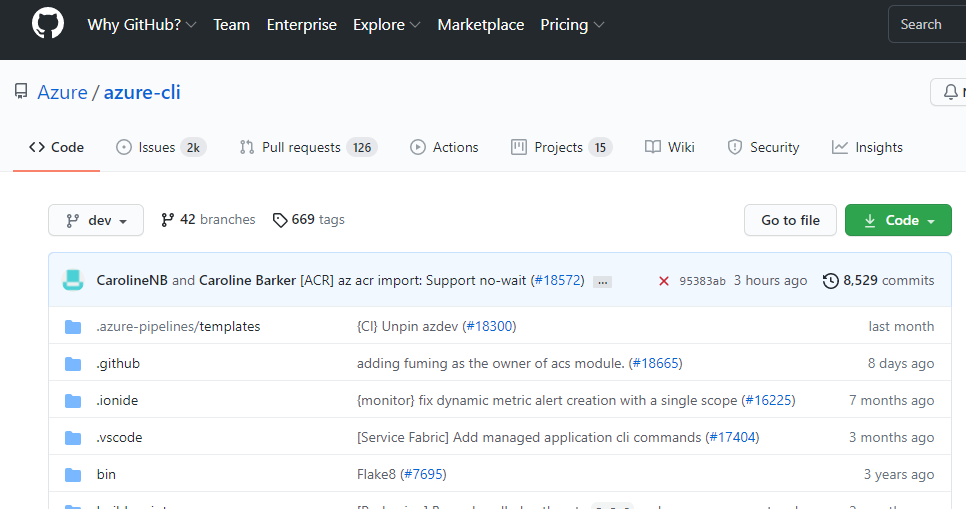Image resolution: width=966 pixels, height=509 pixels.
Task: Click the notification bell icon
Action: tap(951, 92)
